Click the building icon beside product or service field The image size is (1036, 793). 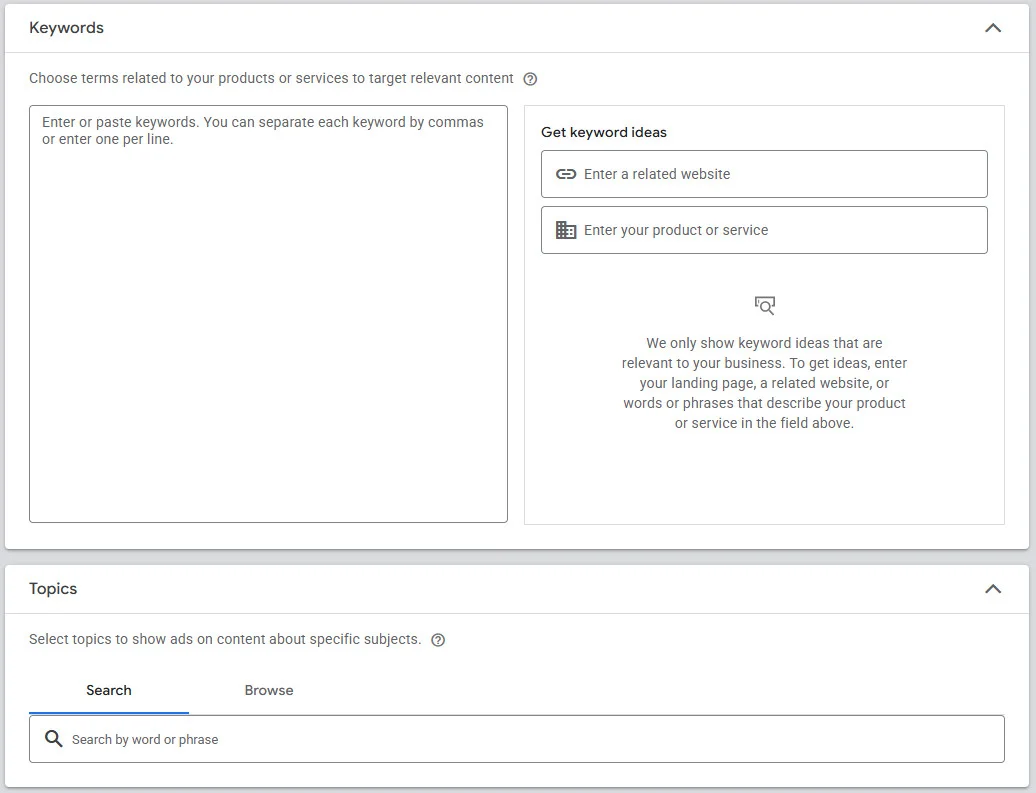click(x=566, y=230)
